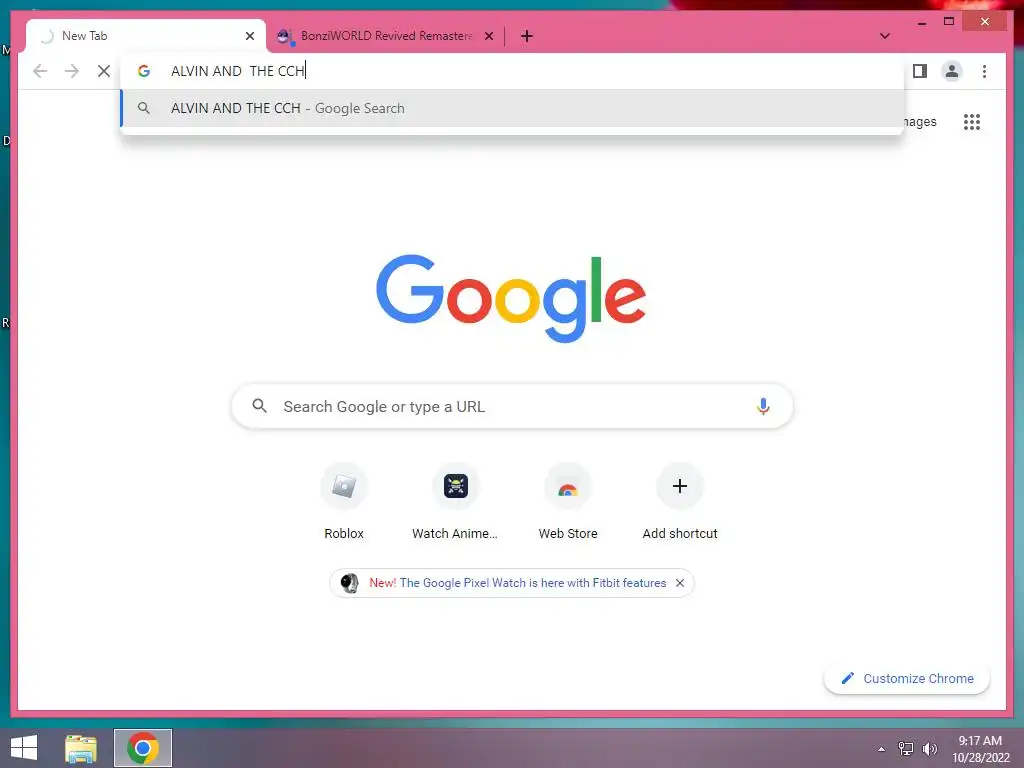Close the BonziWORLD Revived tab
This screenshot has width=1024, height=768.
489,36
